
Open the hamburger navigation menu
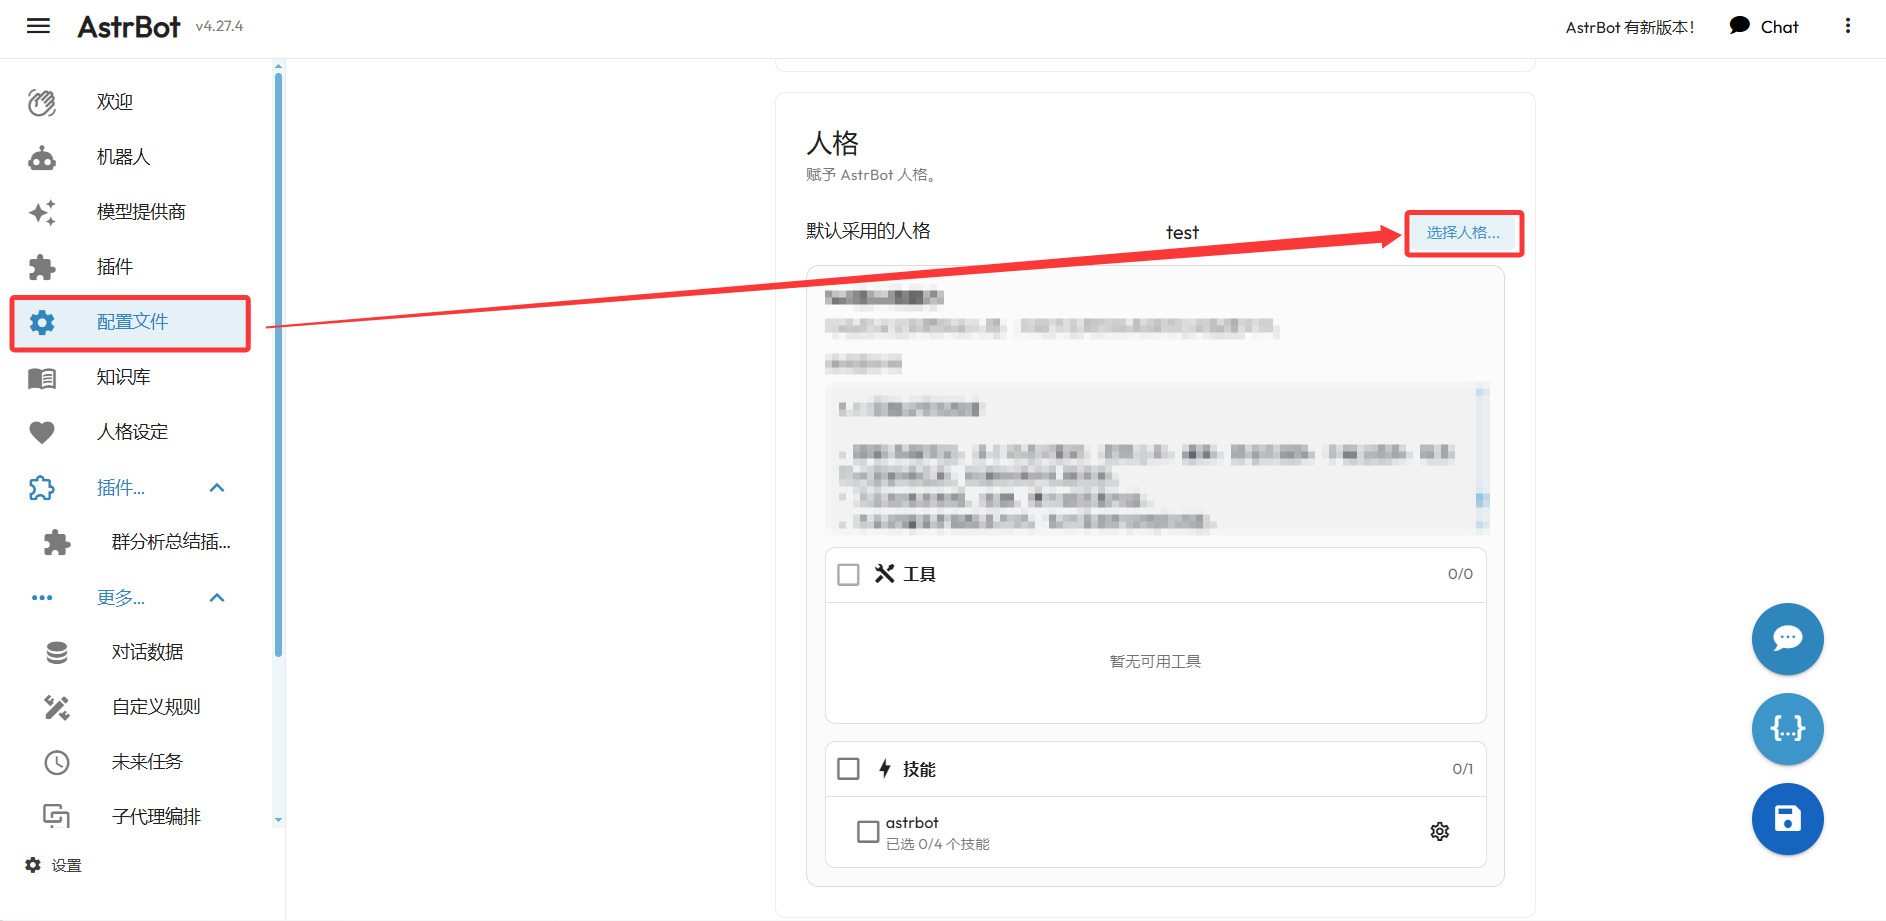pos(38,26)
